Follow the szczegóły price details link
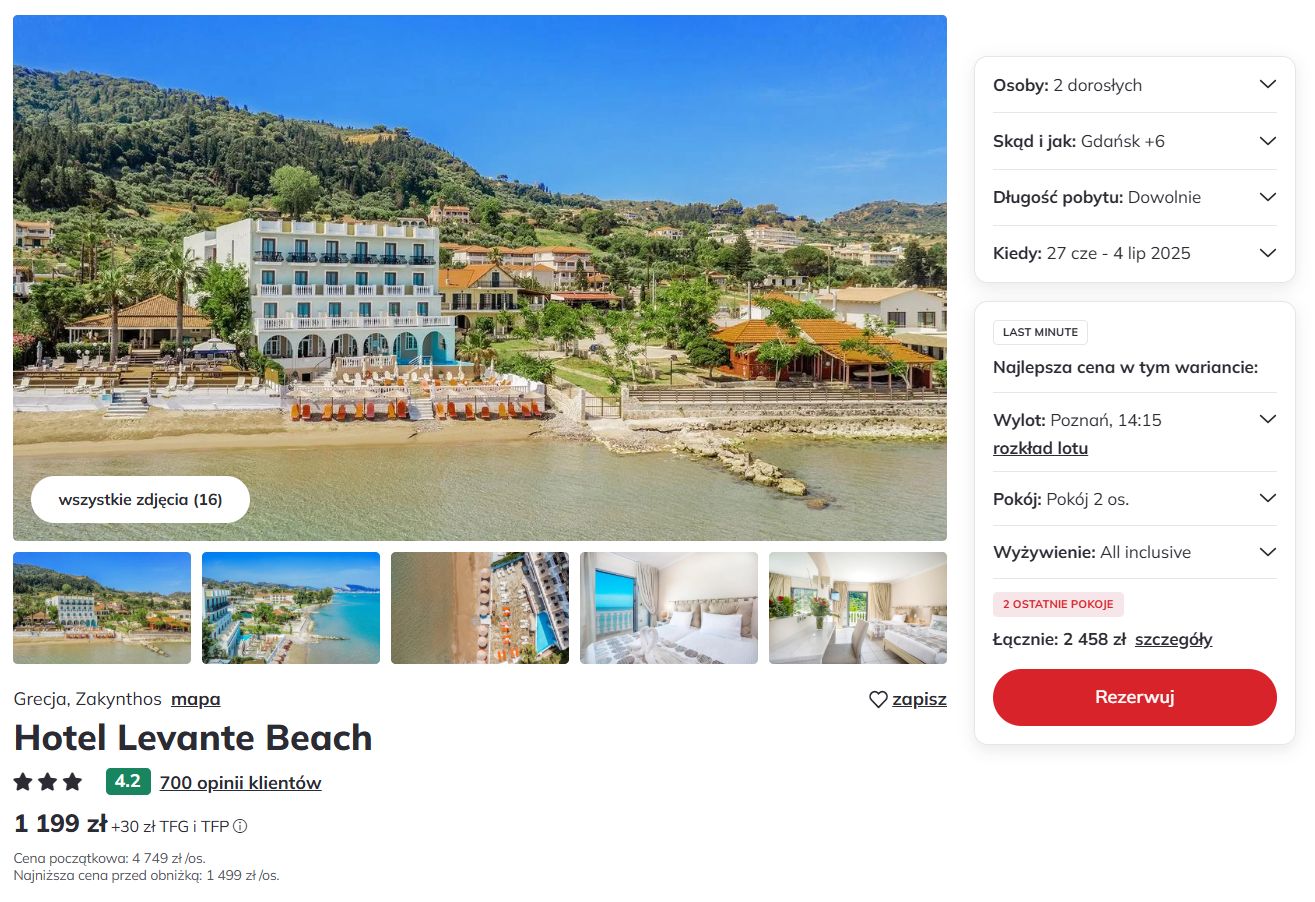The image size is (1315, 902). (x=1173, y=639)
